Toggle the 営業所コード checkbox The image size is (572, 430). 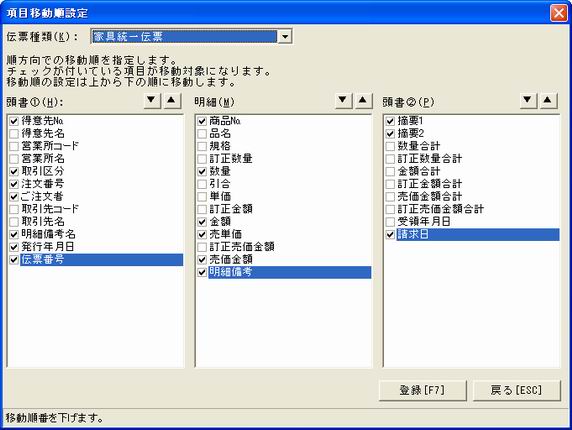(14, 146)
